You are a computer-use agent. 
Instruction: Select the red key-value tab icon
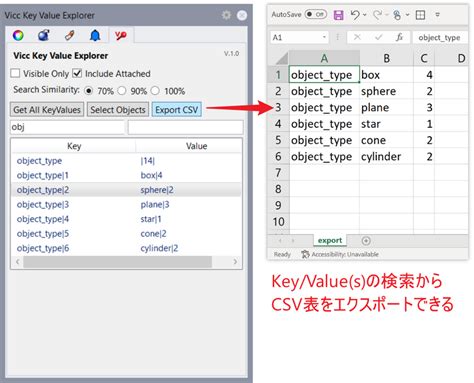121,35
